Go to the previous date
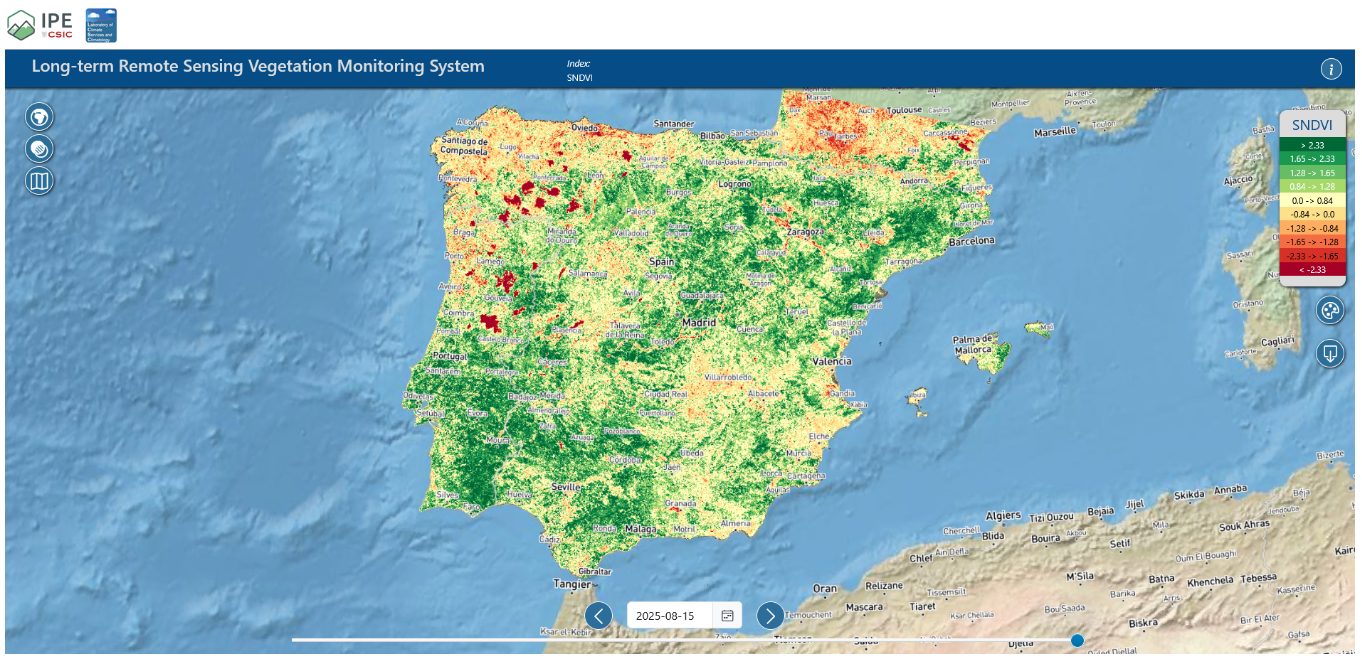The width and height of the screenshot is (1362, 659). click(x=598, y=616)
